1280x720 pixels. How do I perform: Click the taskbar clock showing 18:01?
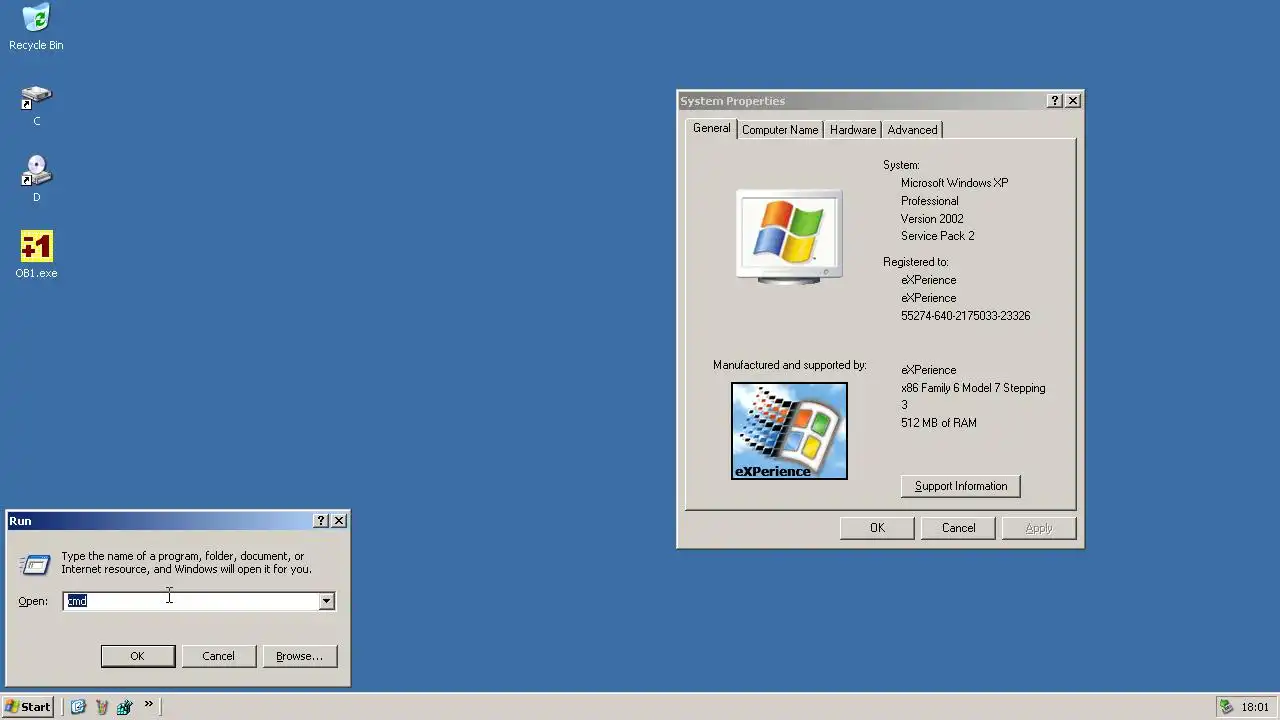[x=1255, y=707]
